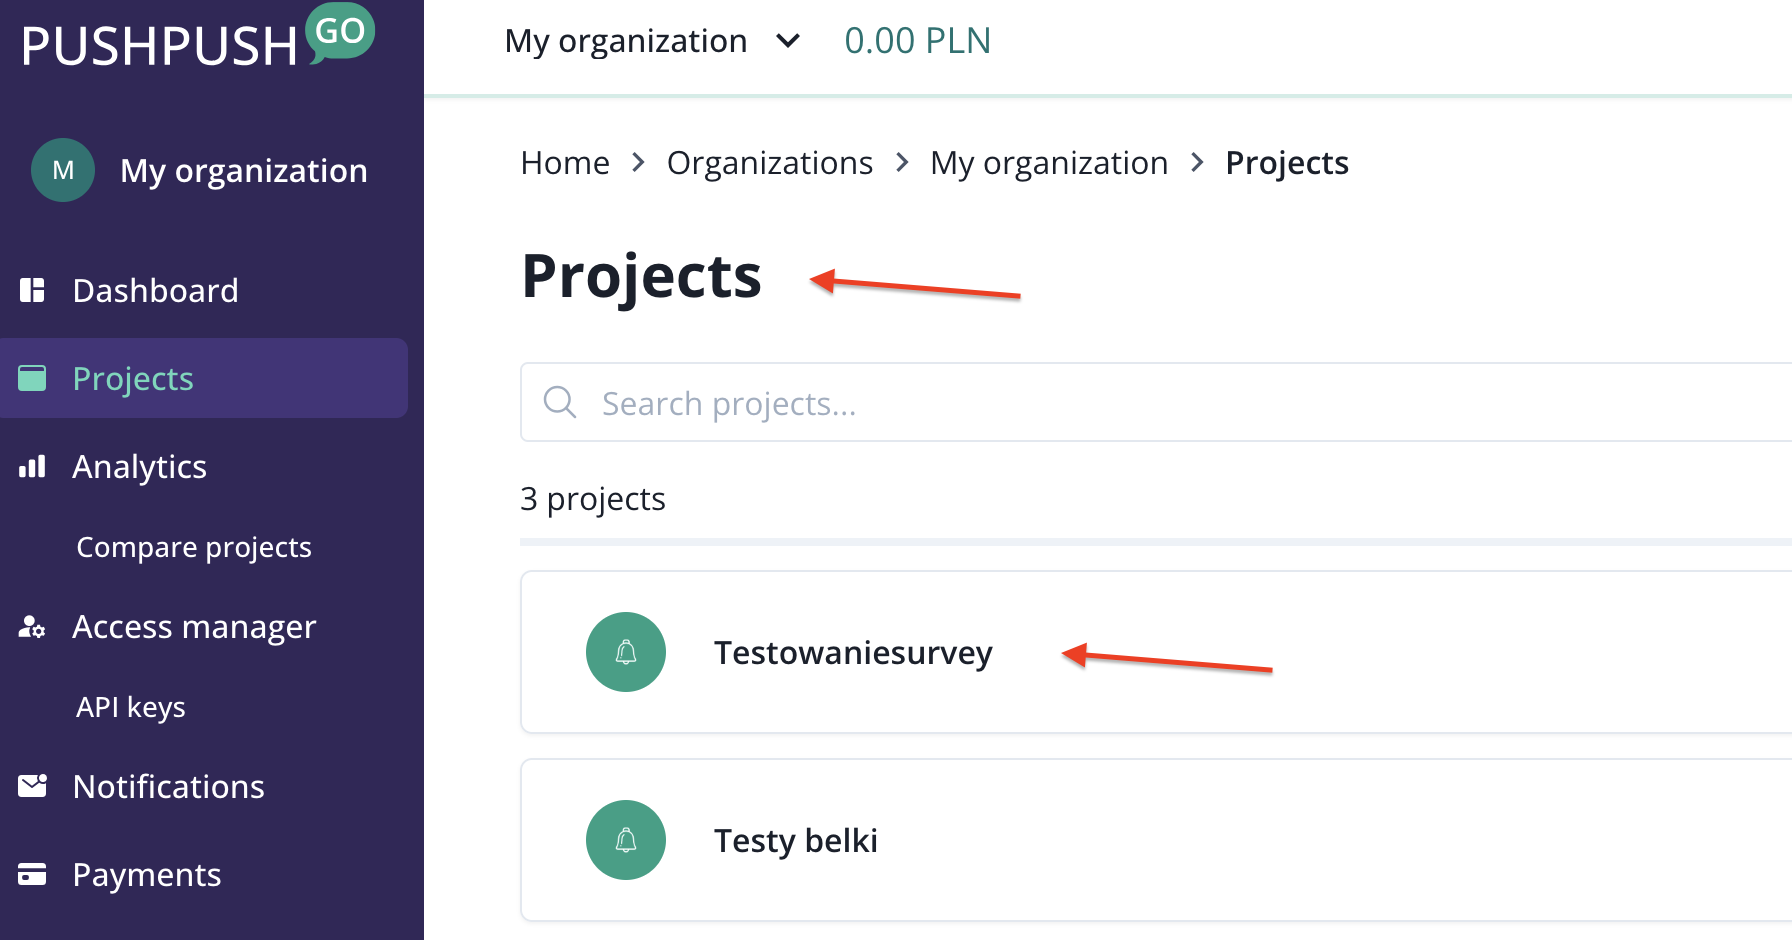Click the search magnifier icon
The image size is (1792, 940).
coord(560,402)
